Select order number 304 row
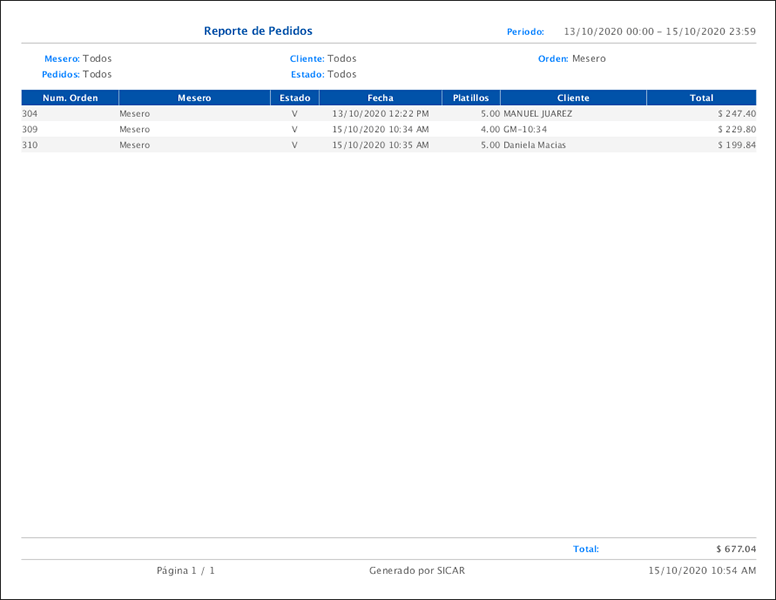Image resolution: width=776 pixels, height=600 pixels. click(30, 114)
